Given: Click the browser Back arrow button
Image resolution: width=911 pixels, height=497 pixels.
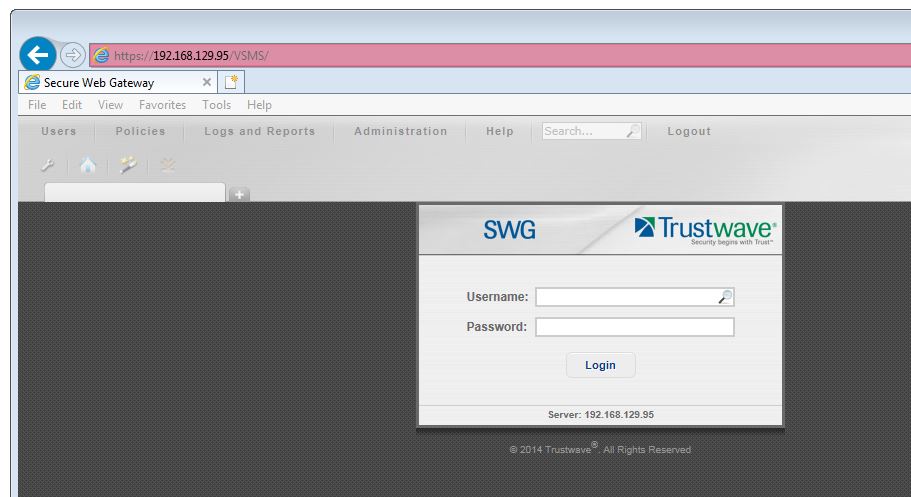Looking at the screenshot, I should (38, 55).
